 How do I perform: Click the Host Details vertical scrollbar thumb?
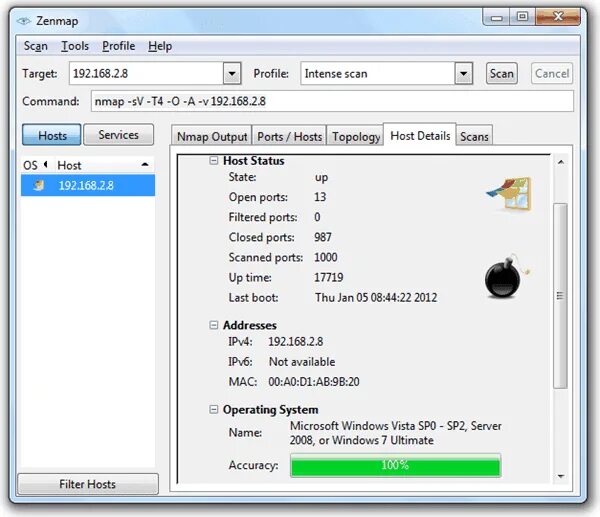pos(561,296)
